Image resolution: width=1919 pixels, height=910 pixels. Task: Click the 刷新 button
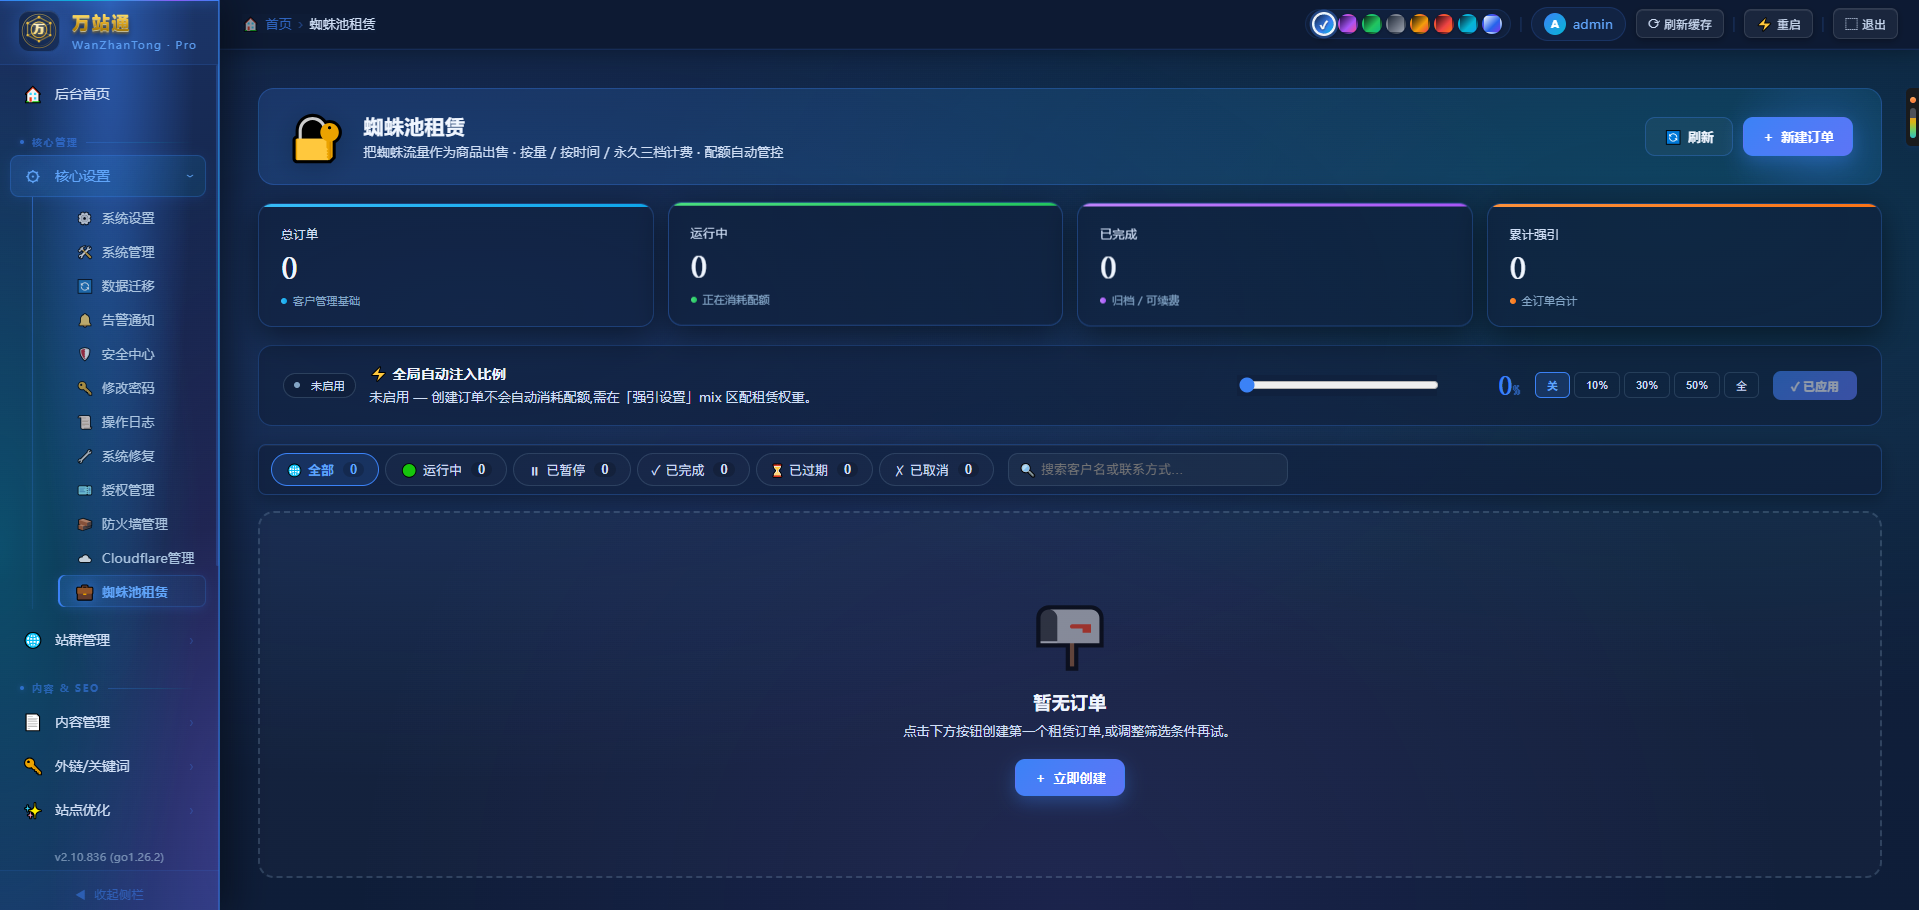1689,137
